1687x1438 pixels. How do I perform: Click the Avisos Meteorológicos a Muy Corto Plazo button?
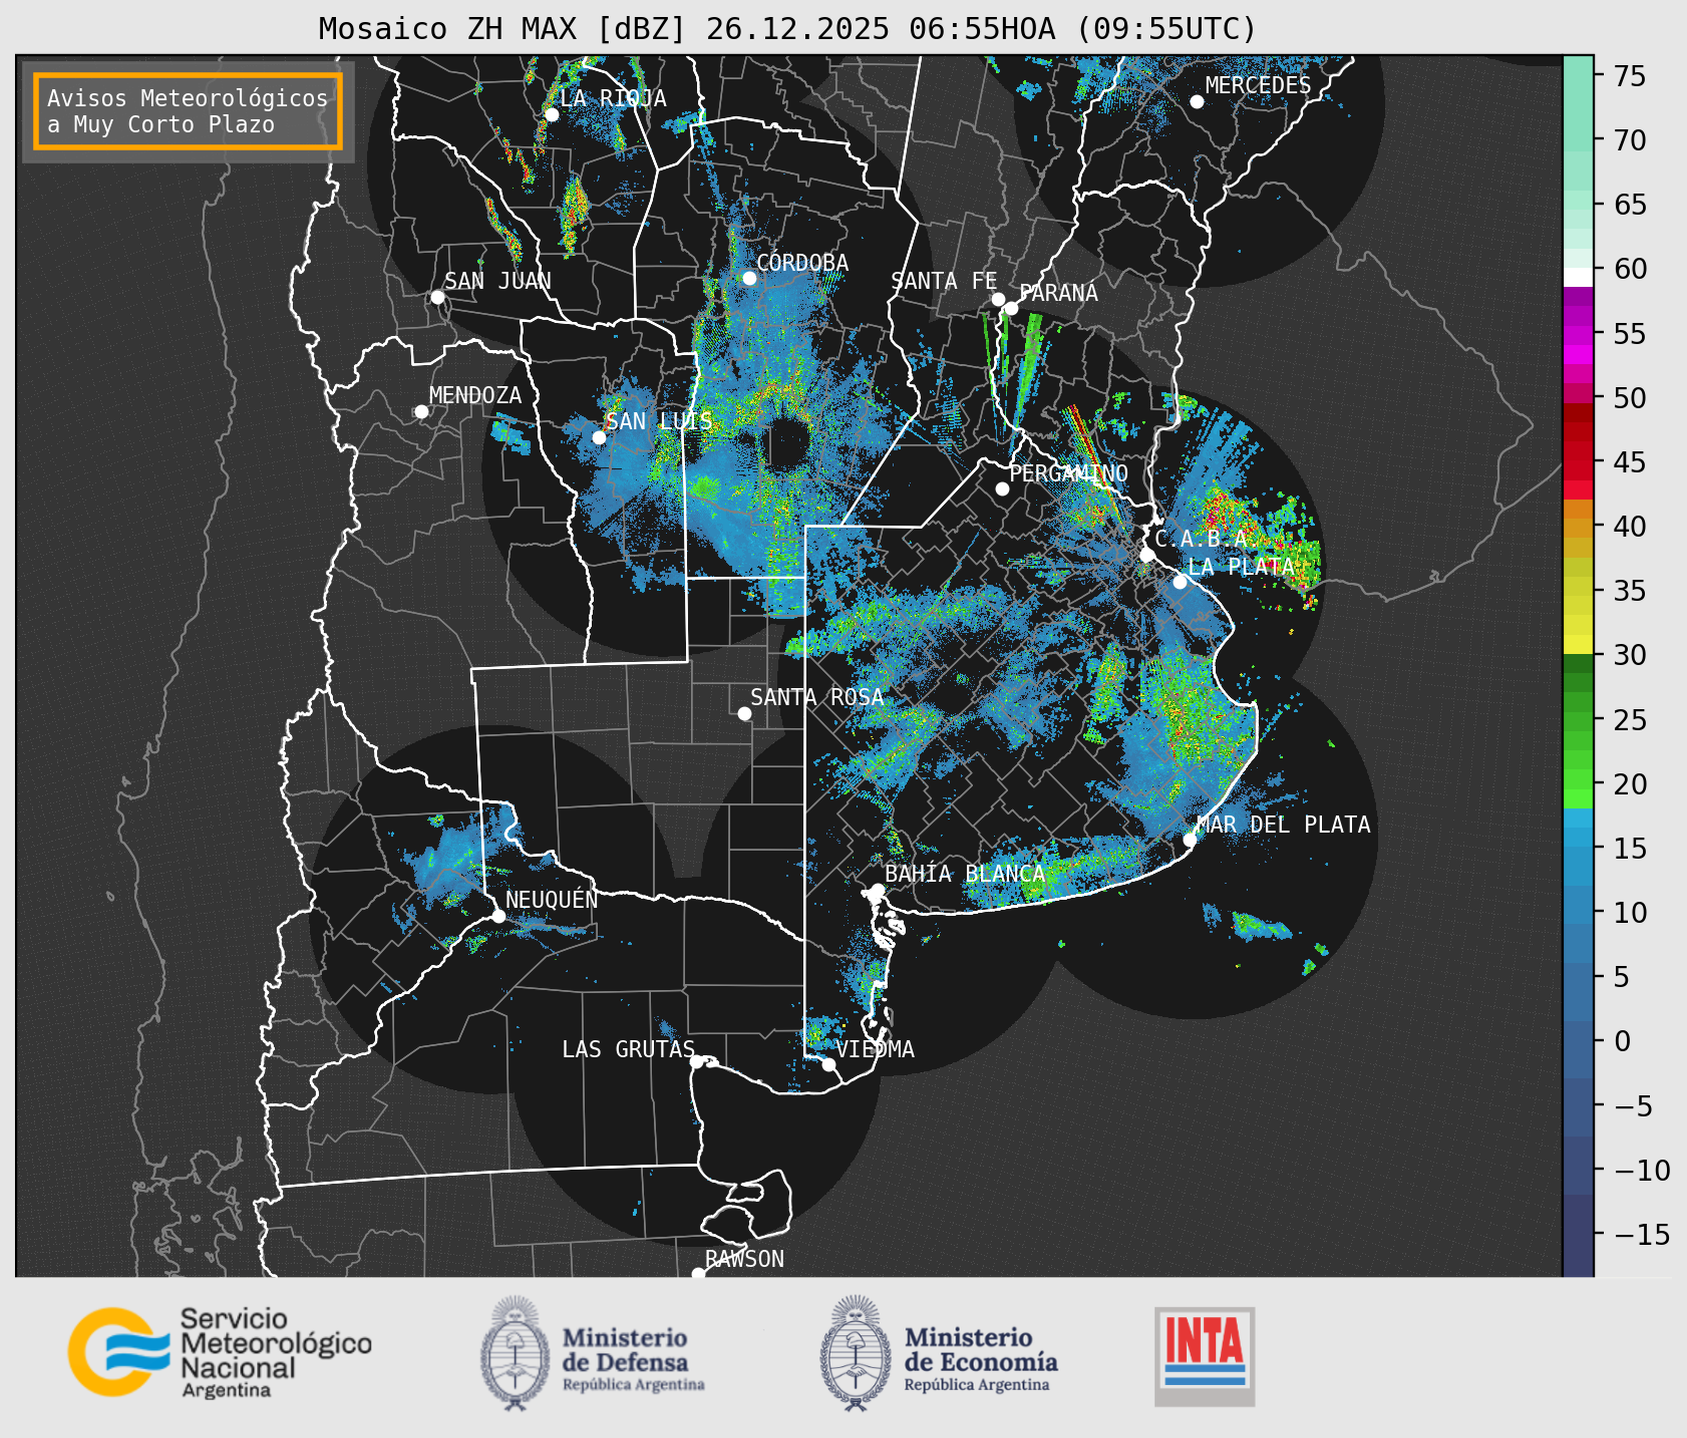(188, 111)
